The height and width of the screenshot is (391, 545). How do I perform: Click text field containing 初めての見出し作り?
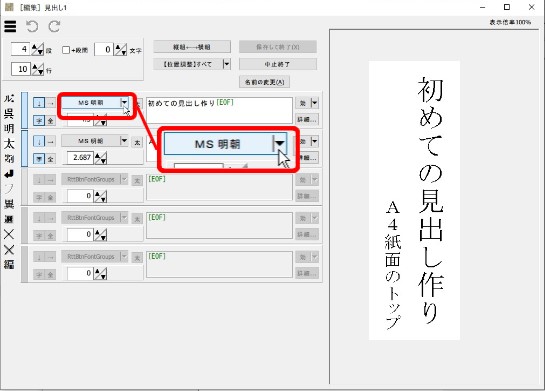tap(219, 111)
